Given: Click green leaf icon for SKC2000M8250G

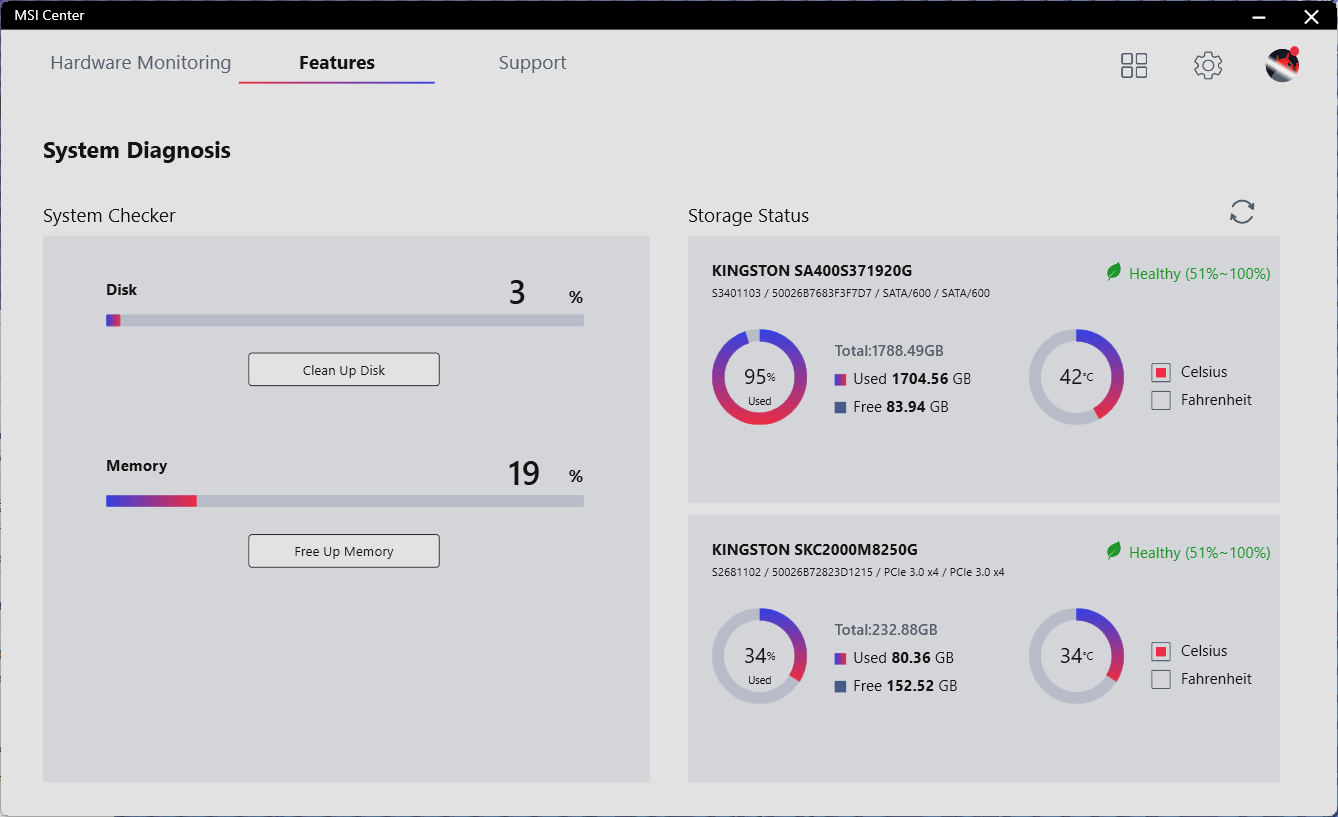Looking at the screenshot, I should pyautogui.click(x=1114, y=551).
